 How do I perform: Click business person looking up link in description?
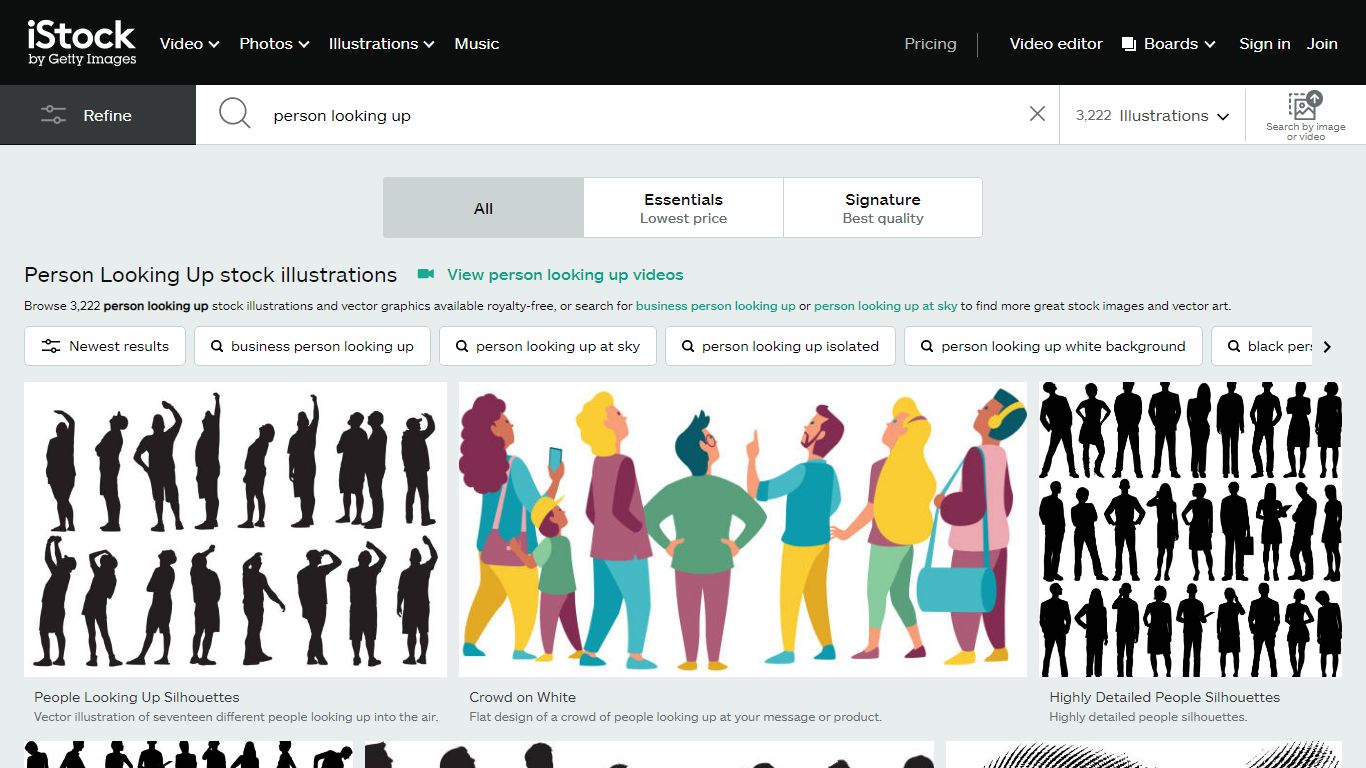coord(715,306)
